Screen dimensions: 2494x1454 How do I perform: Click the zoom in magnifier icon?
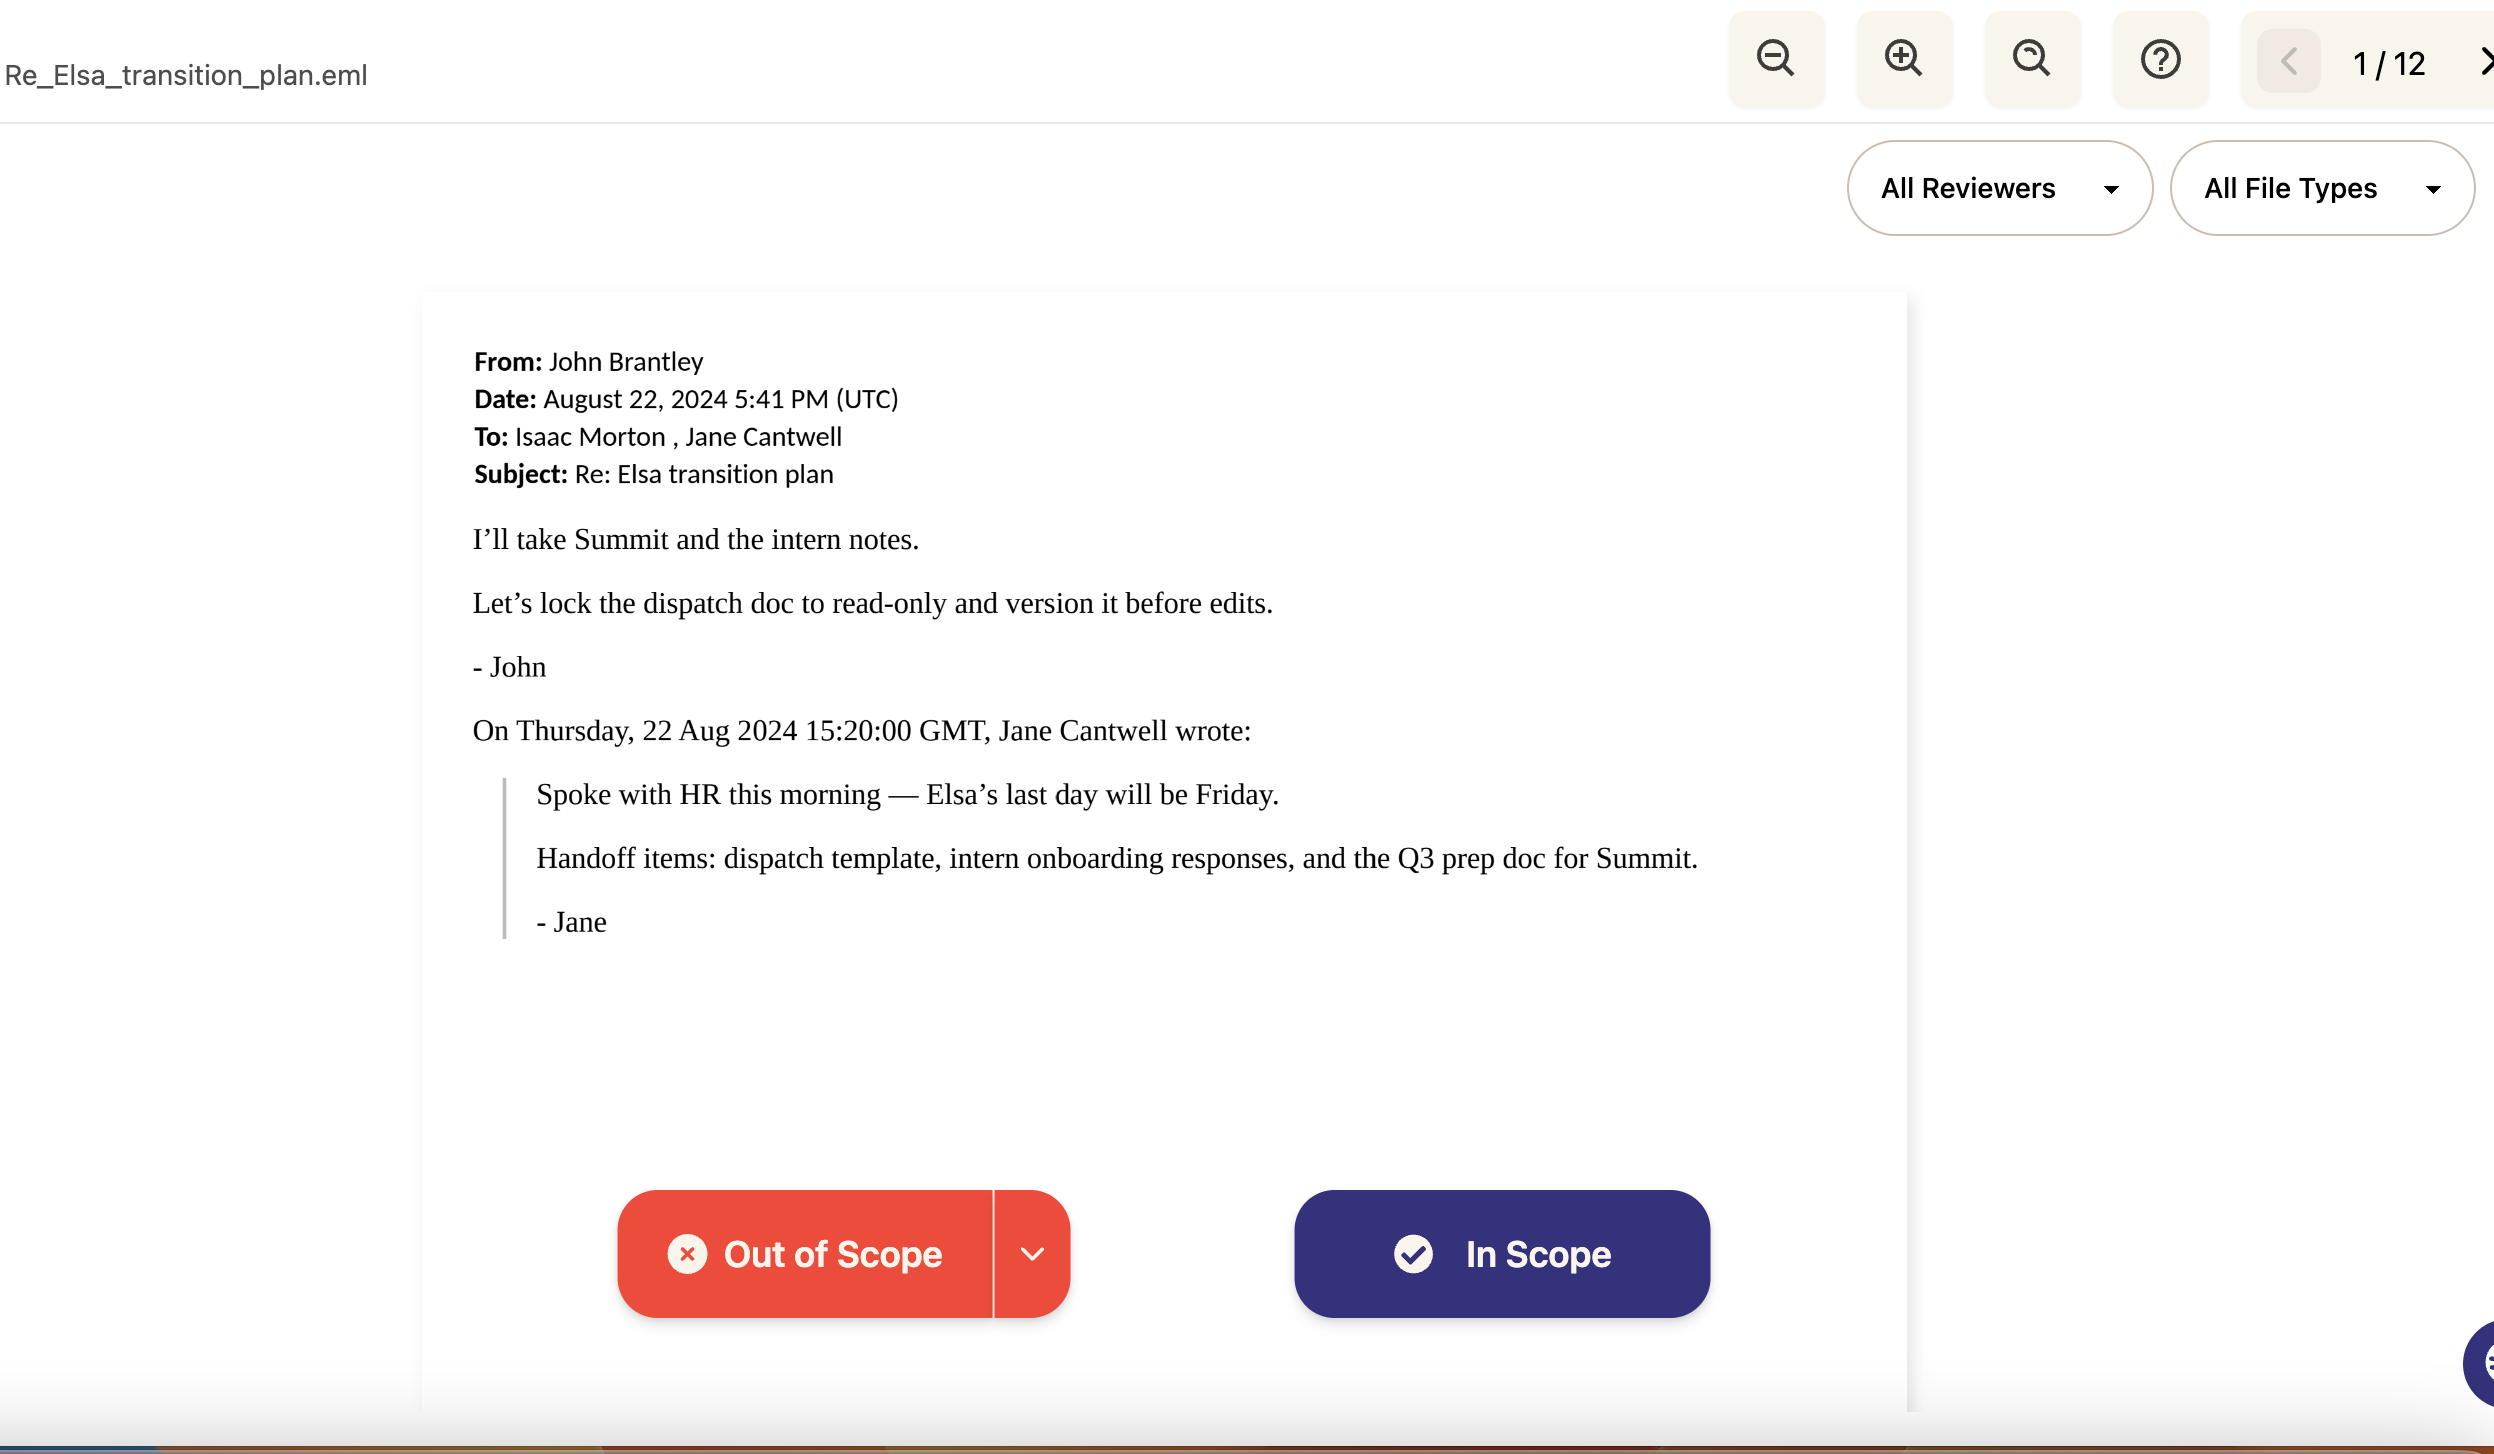pos(1904,60)
